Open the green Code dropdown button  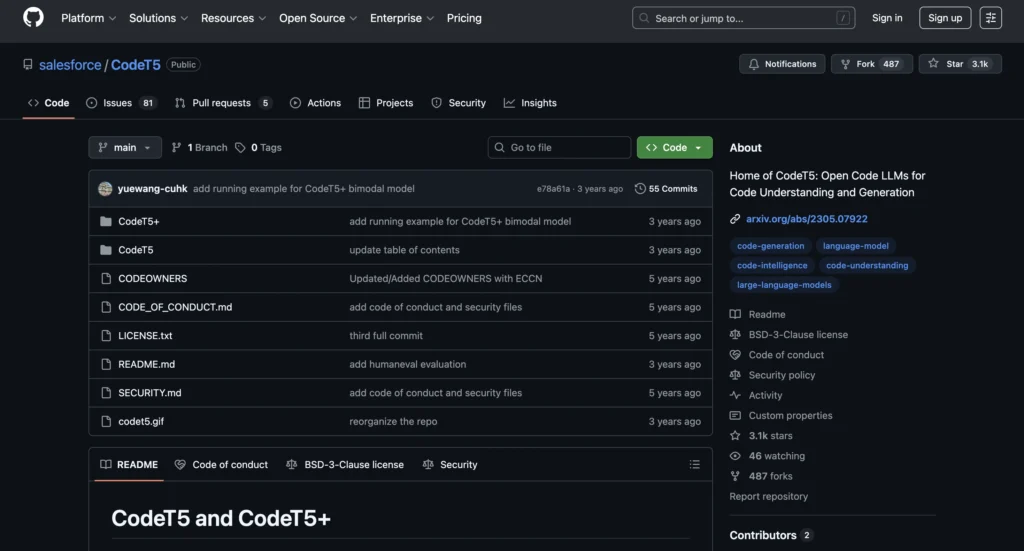(675, 148)
